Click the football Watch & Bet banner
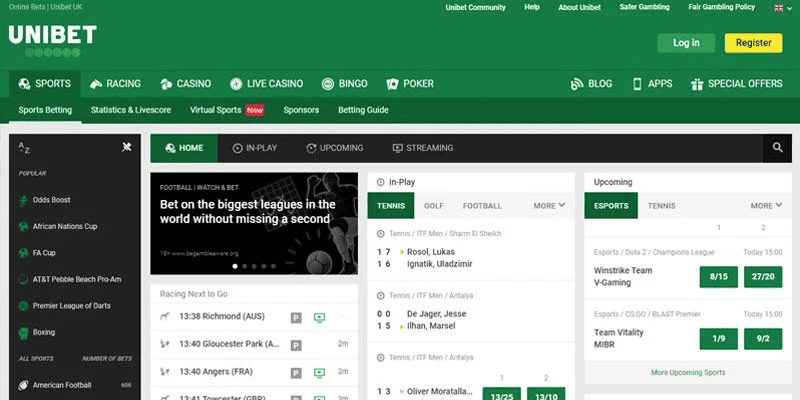 (x=254, y=223)
